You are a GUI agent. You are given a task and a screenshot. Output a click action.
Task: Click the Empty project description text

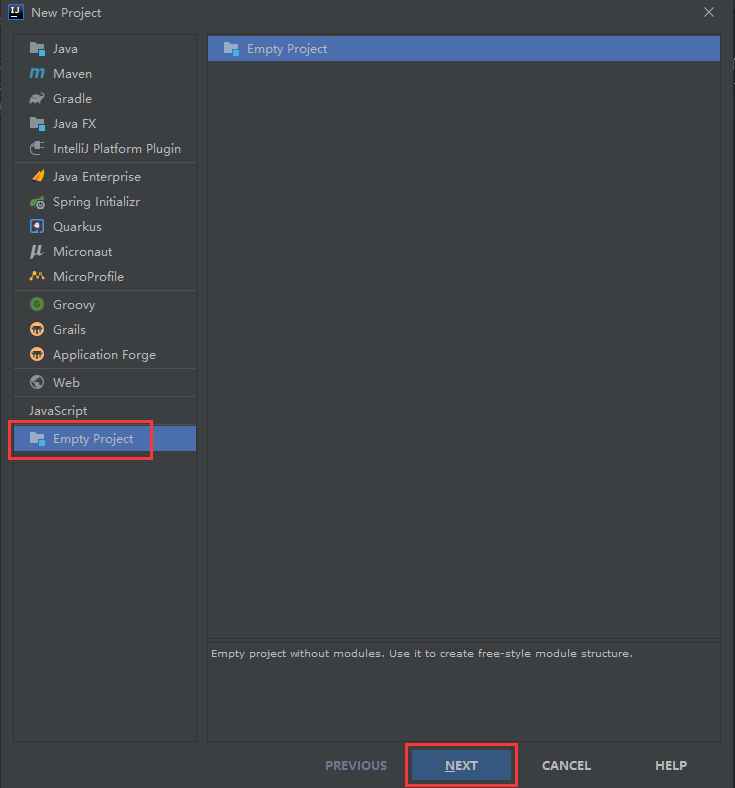point(422,653)
